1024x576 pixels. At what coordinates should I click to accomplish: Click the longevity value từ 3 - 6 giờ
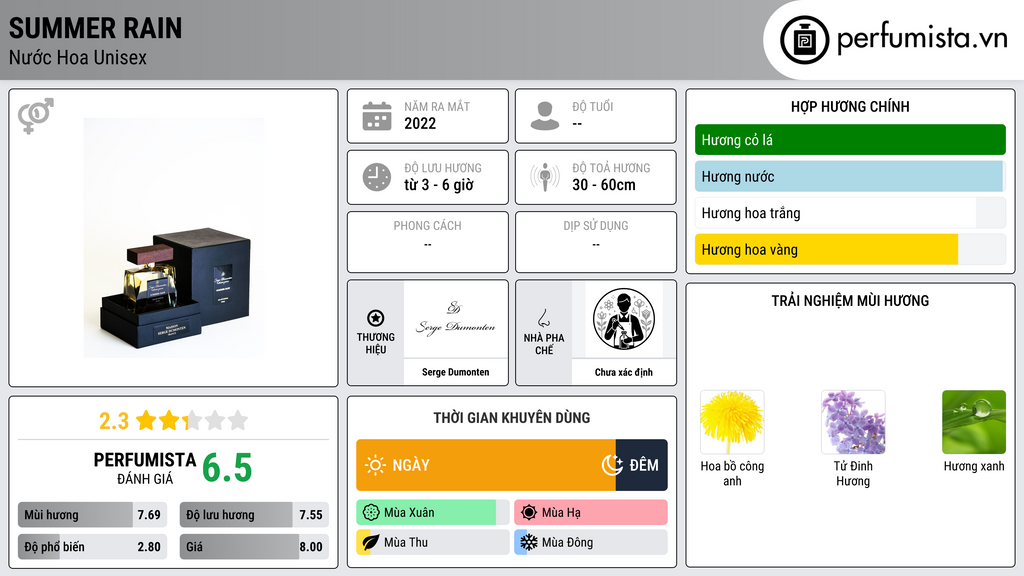438,185
